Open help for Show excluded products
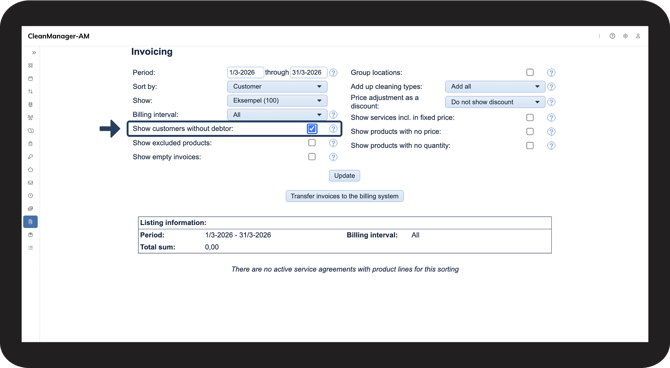 (x=333, y=143)
